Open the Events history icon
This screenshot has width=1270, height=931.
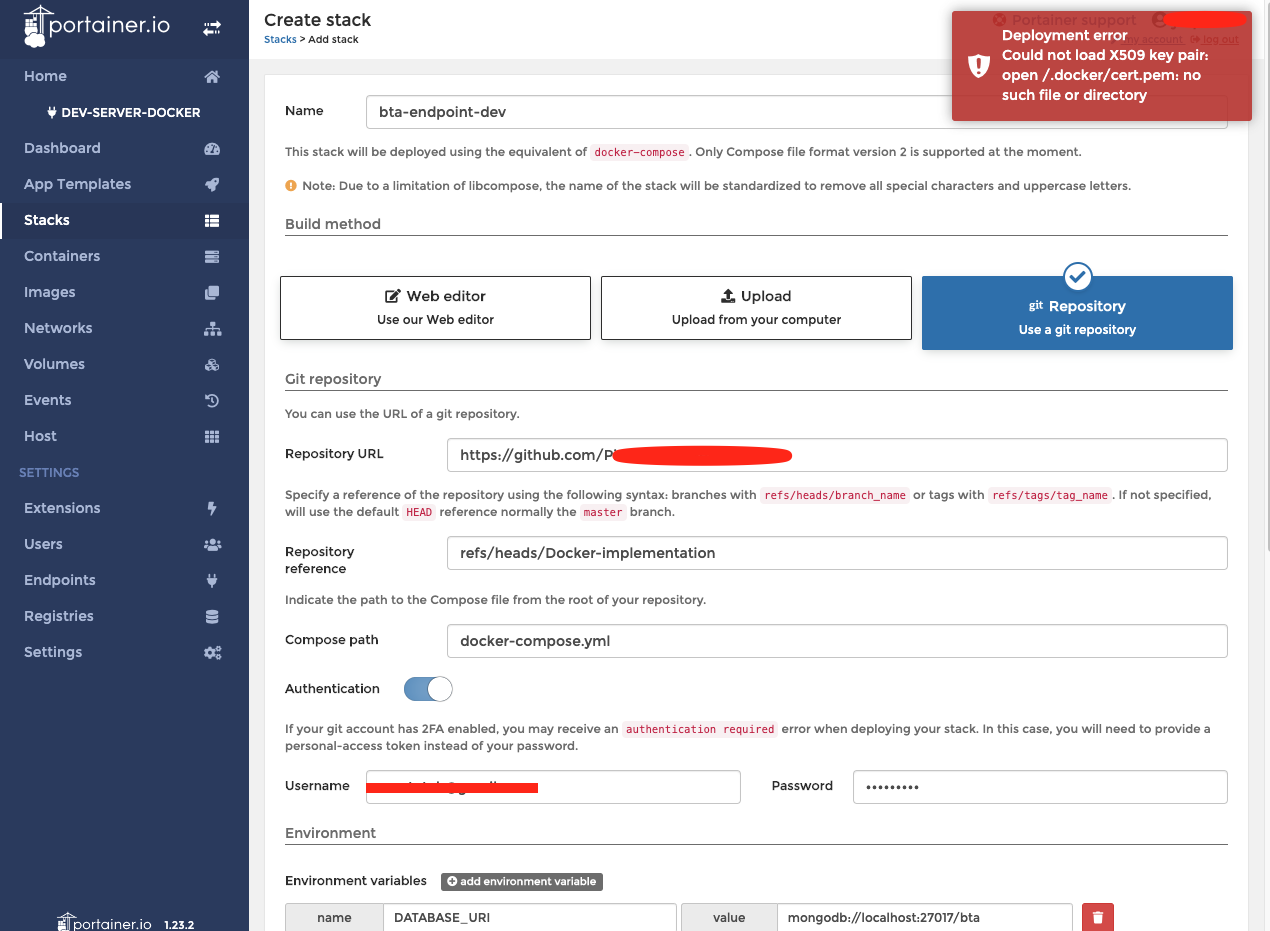pos(211,400)
